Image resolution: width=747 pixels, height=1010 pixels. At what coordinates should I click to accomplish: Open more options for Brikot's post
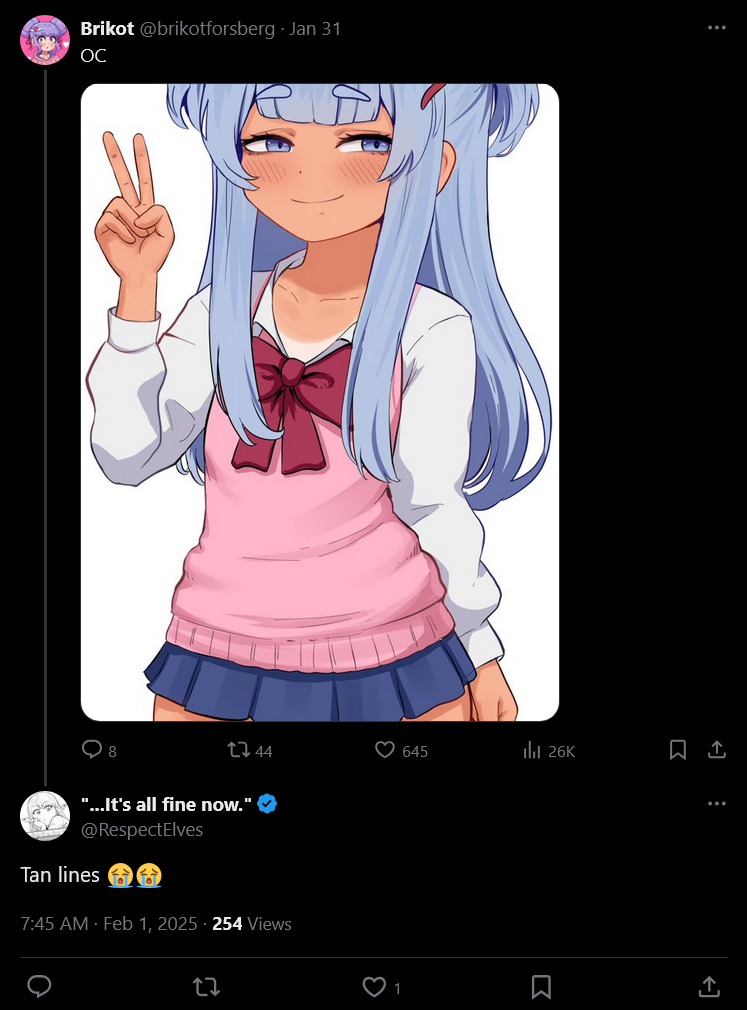coord(717,28)
